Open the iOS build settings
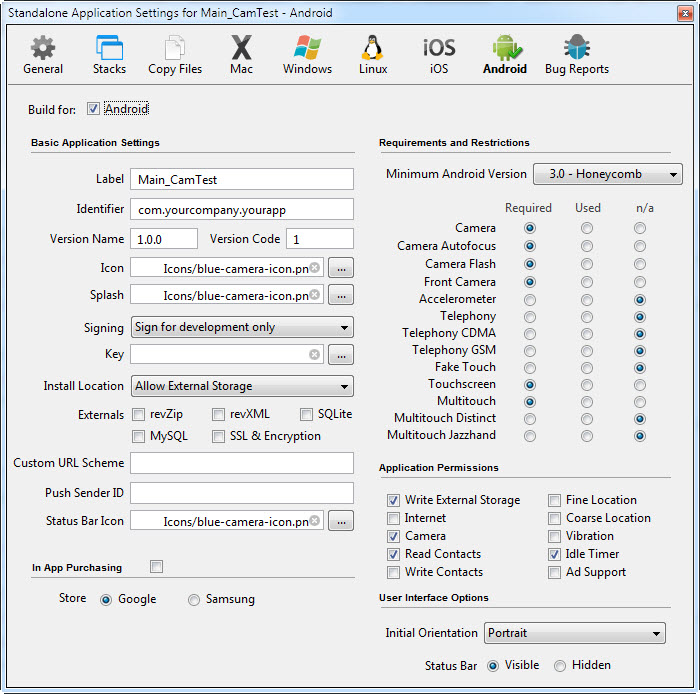Image resolution: width=700 pixels, height=694 pixels. pos(439,55)
